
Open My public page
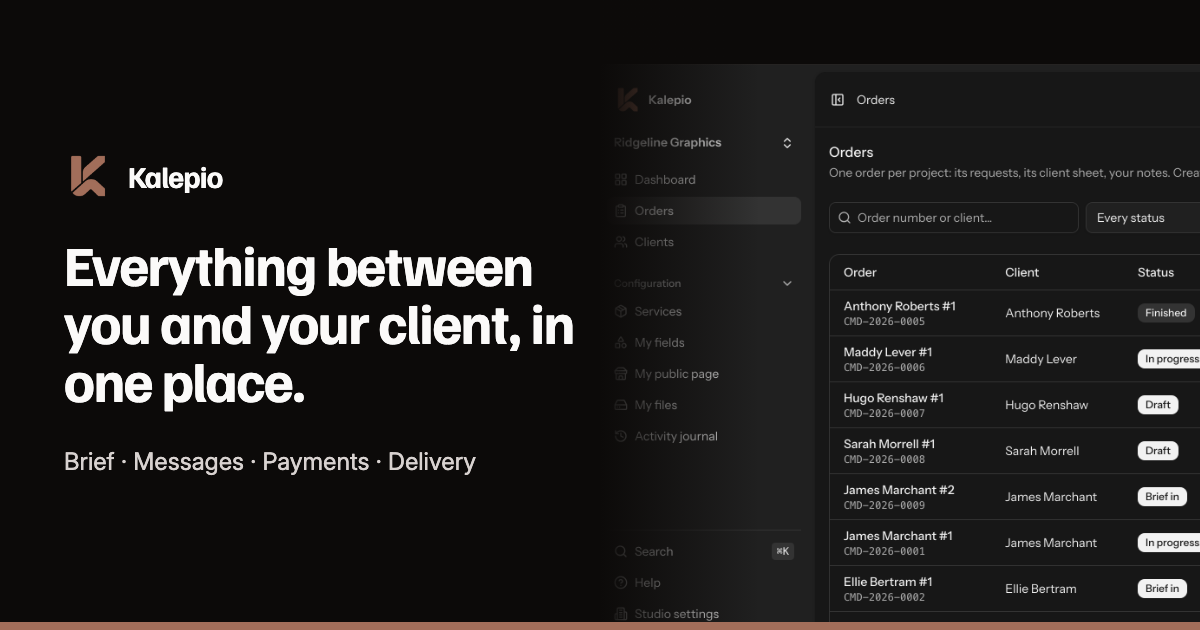(704, 374)
